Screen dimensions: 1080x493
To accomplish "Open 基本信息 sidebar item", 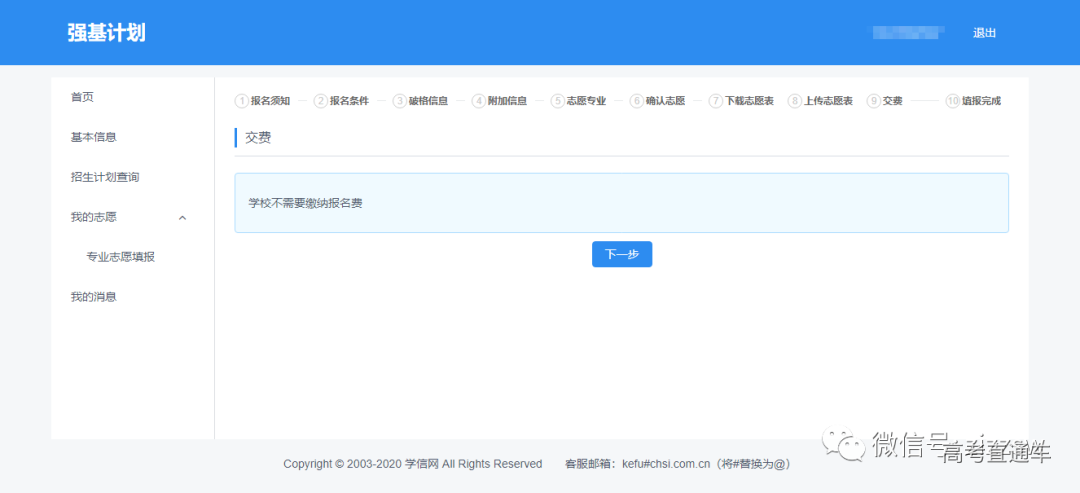I will (x=94, y=137).
